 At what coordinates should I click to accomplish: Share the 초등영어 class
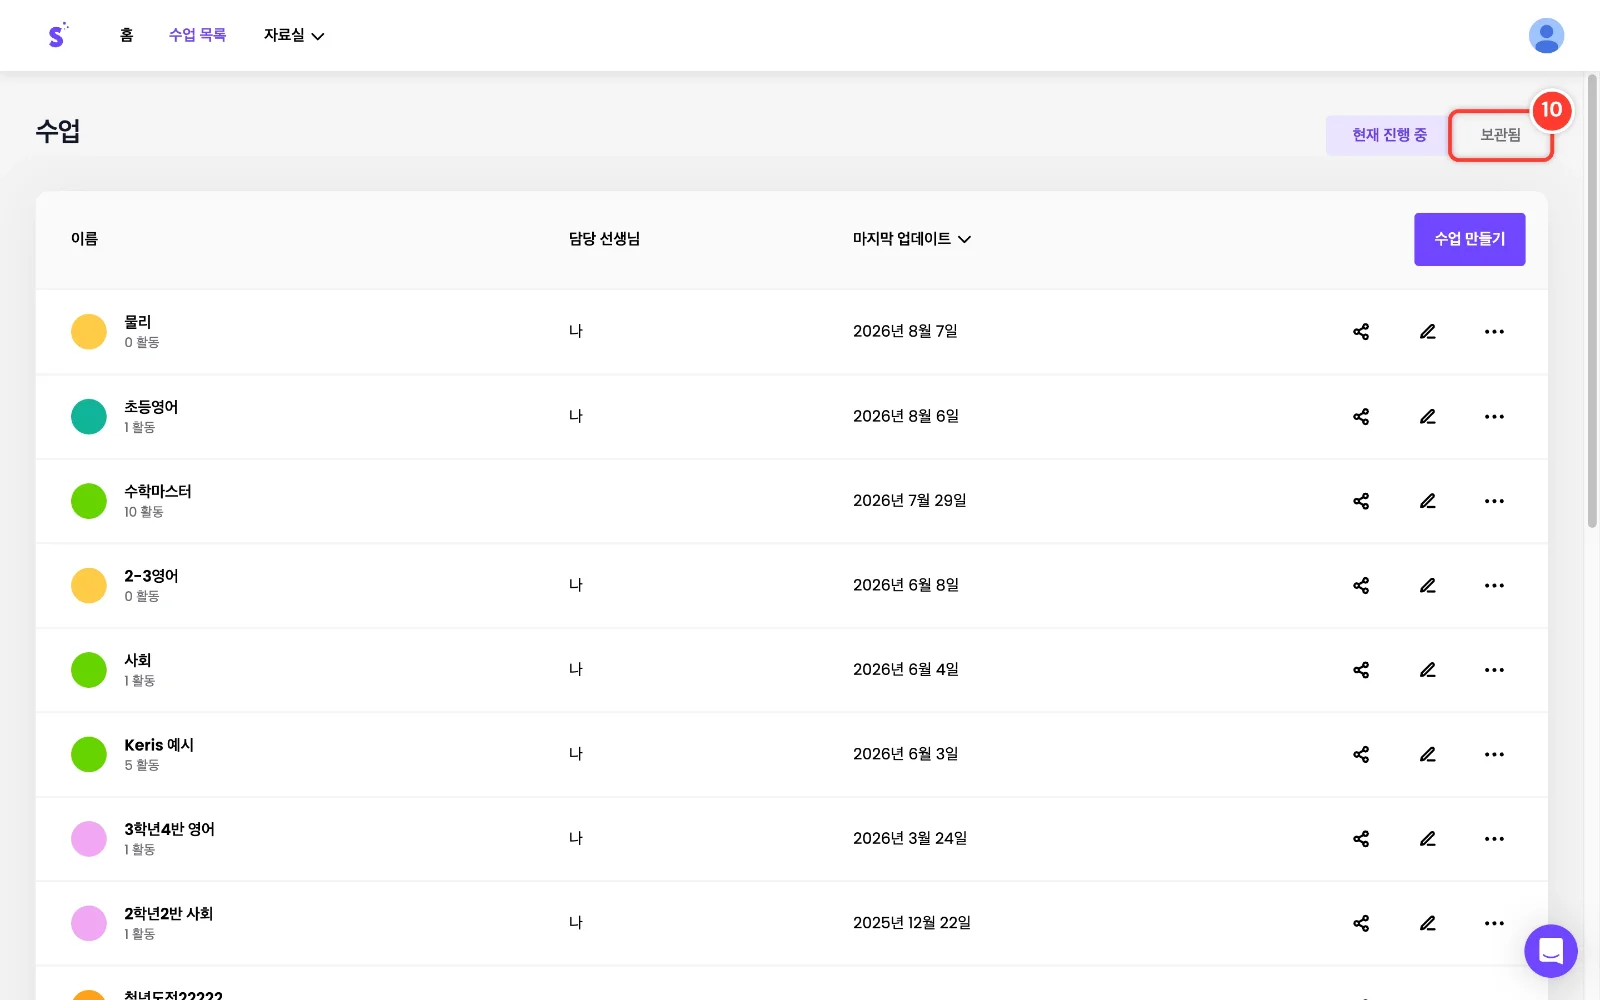1361,416
